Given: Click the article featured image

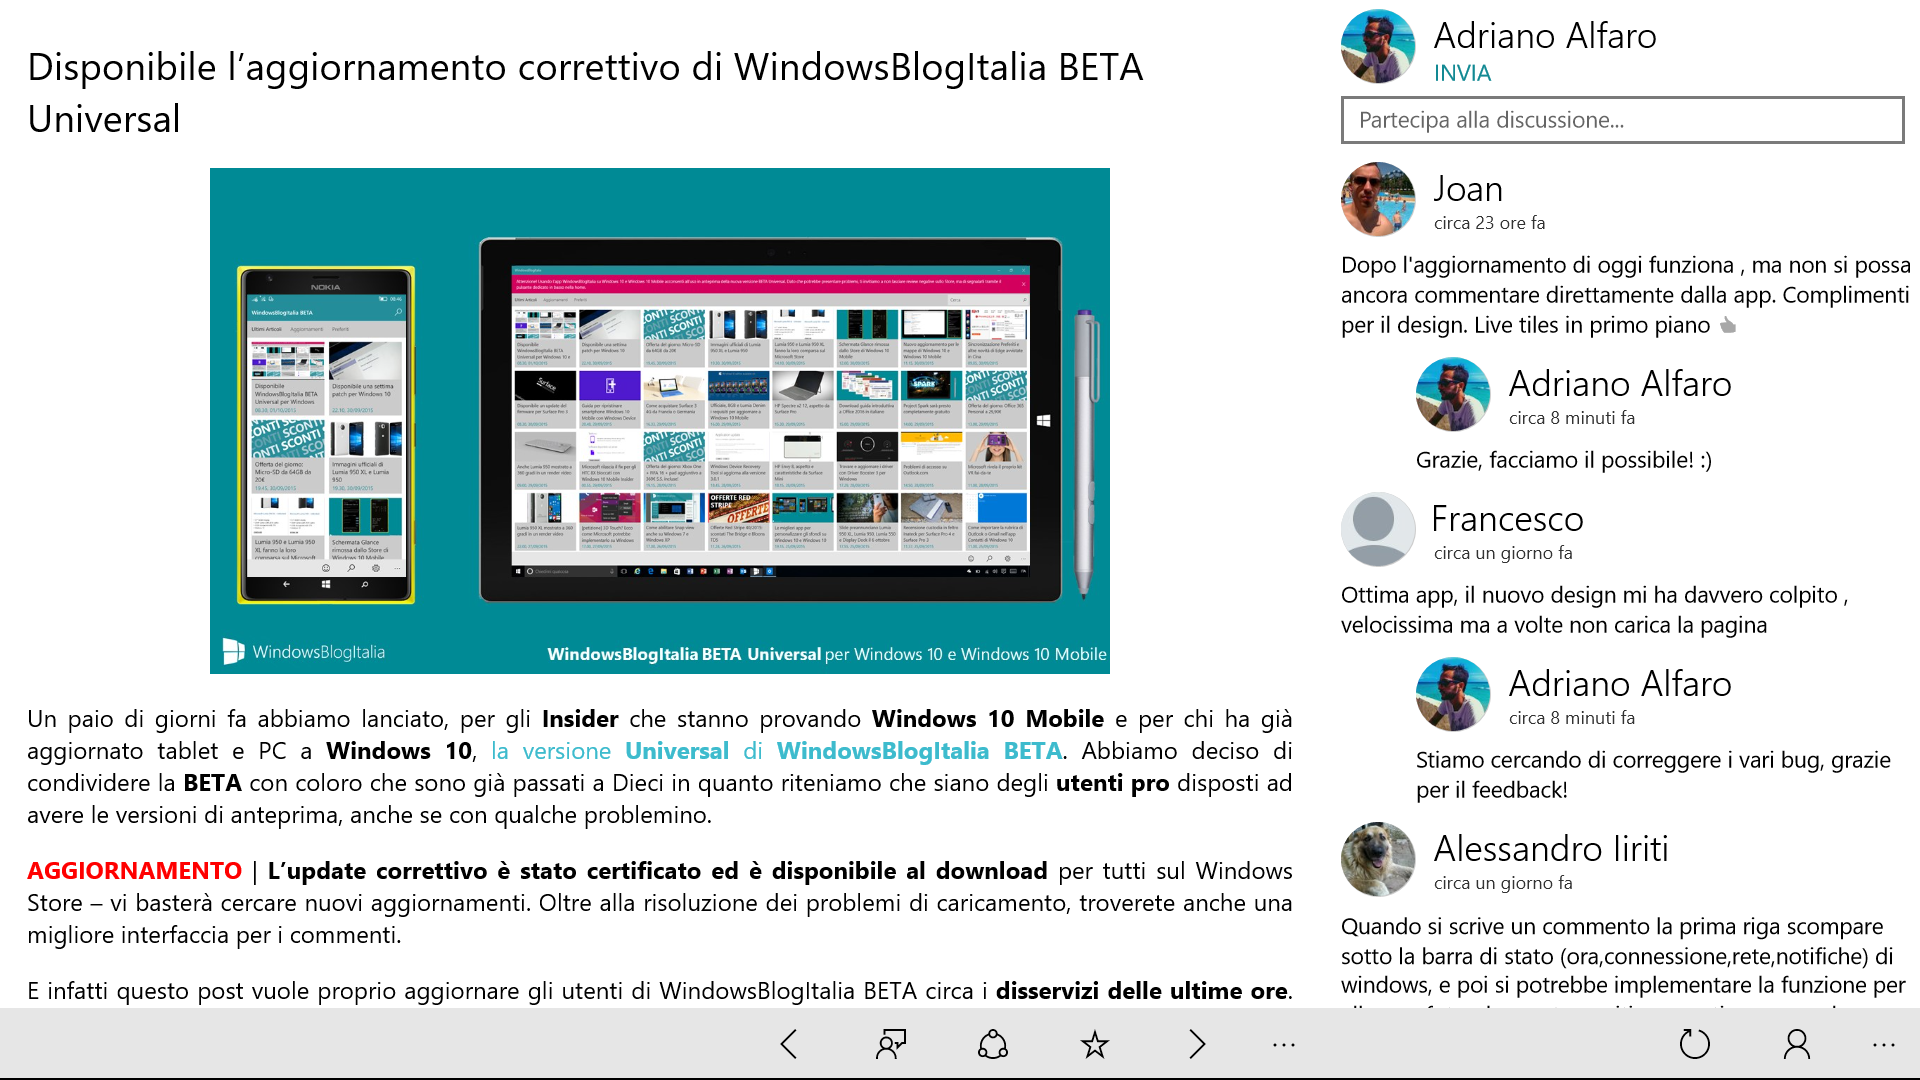Looking at the screenshot, I should point(660,421).
